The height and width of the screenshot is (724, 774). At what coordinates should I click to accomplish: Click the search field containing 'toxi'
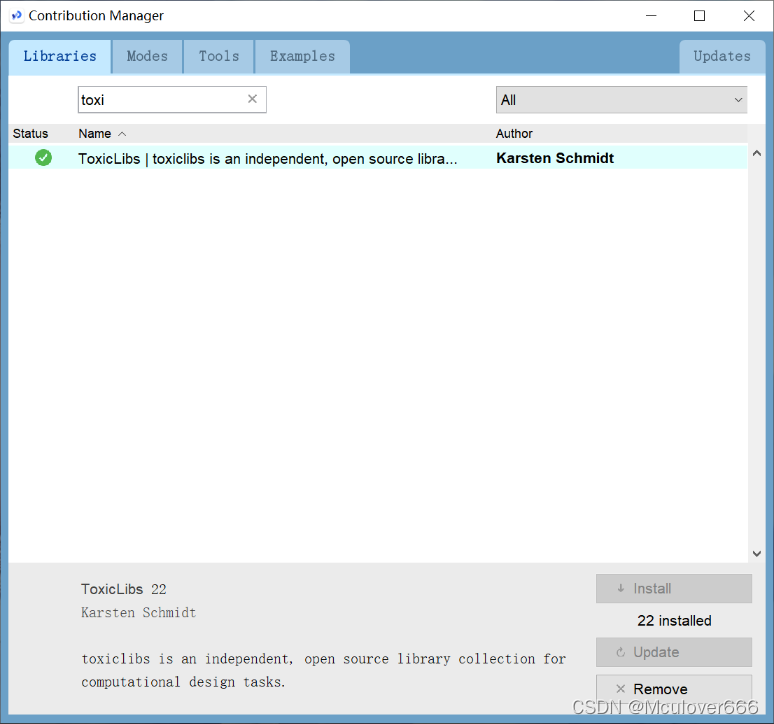tap(172, 100)
